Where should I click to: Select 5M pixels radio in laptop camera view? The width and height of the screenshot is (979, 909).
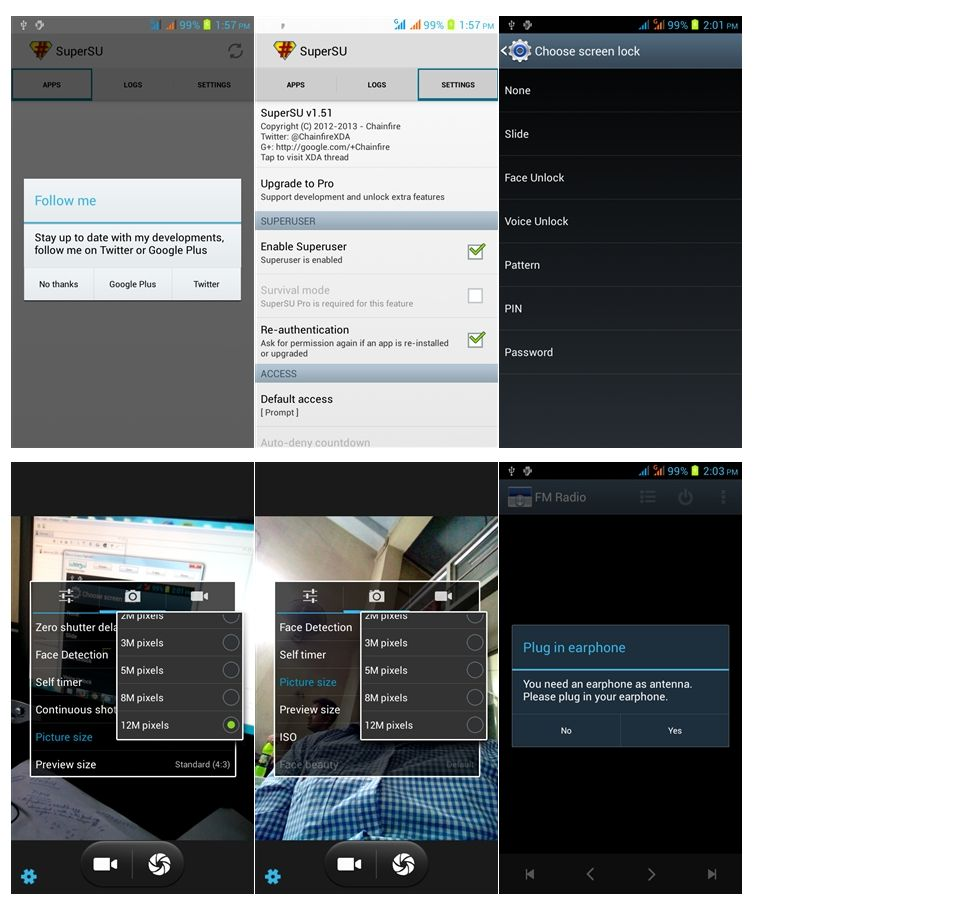pos(231,670)
